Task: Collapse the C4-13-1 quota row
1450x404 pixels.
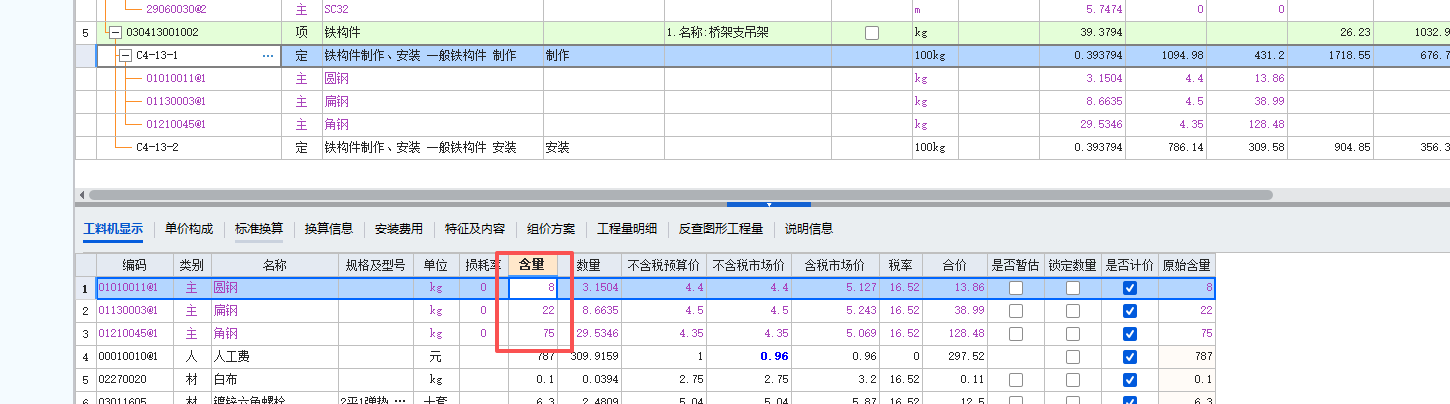Action: coord(126,56)
